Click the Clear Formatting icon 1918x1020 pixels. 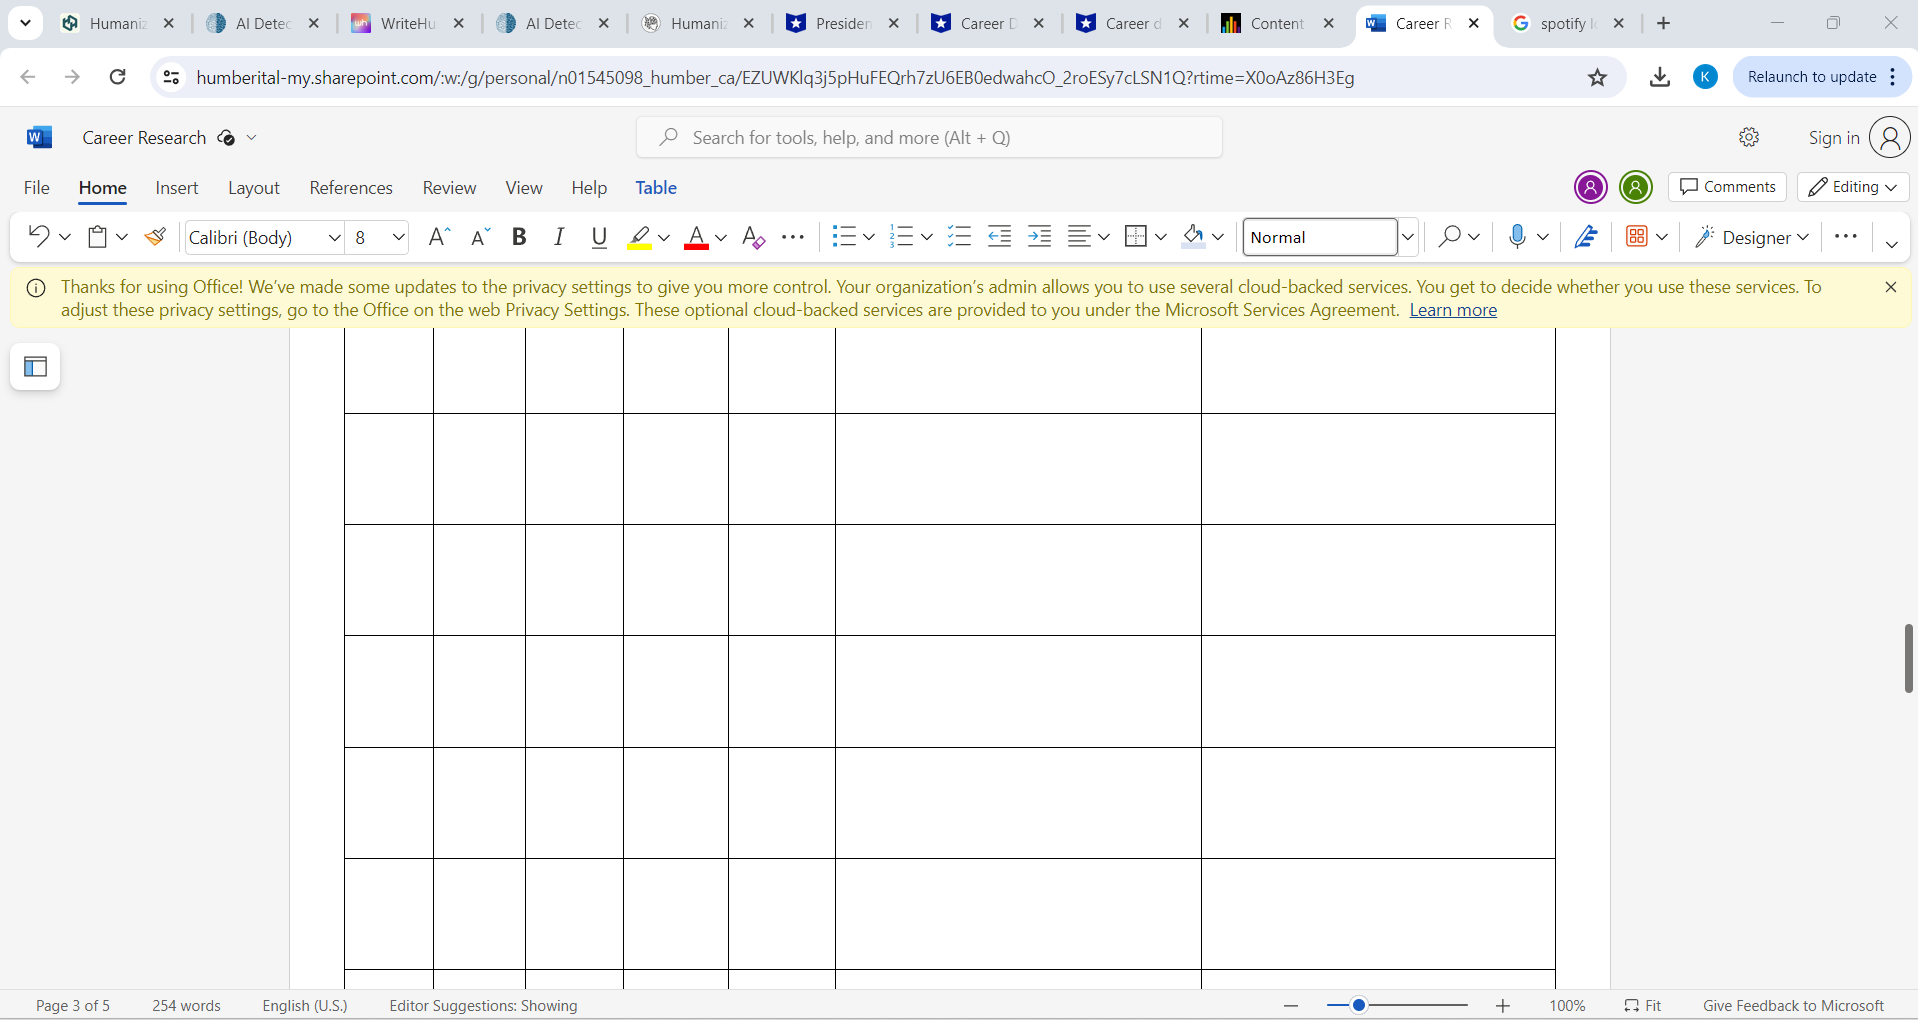753,237
